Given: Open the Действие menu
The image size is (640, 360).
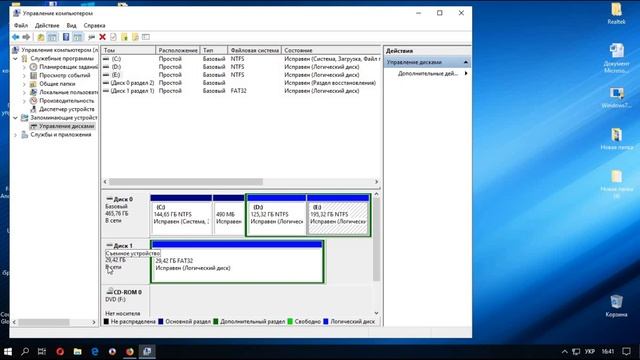Looking at the screenshot, I should coord(47,25).
